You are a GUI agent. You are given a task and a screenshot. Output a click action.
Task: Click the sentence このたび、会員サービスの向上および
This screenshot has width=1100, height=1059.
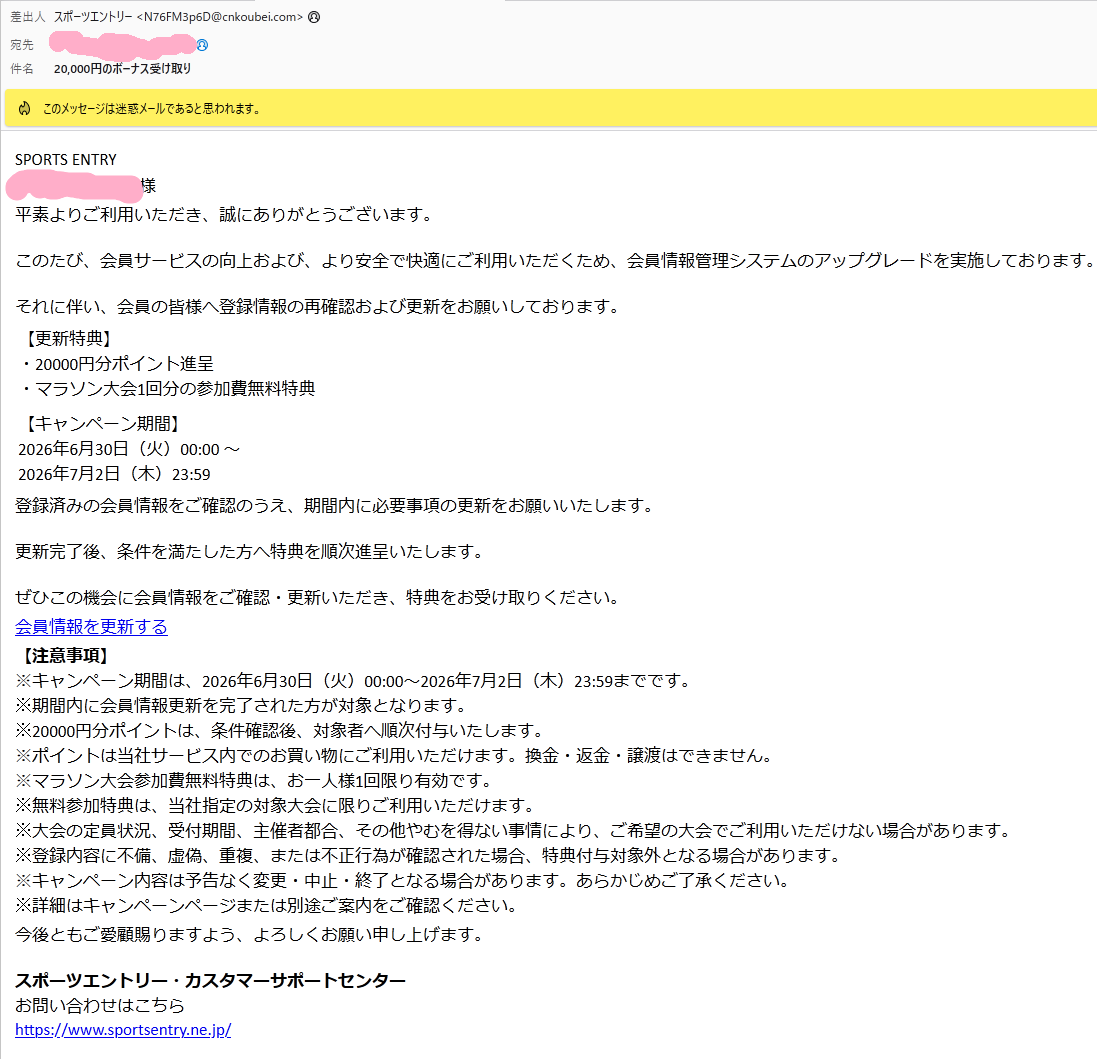coord(556,261)
